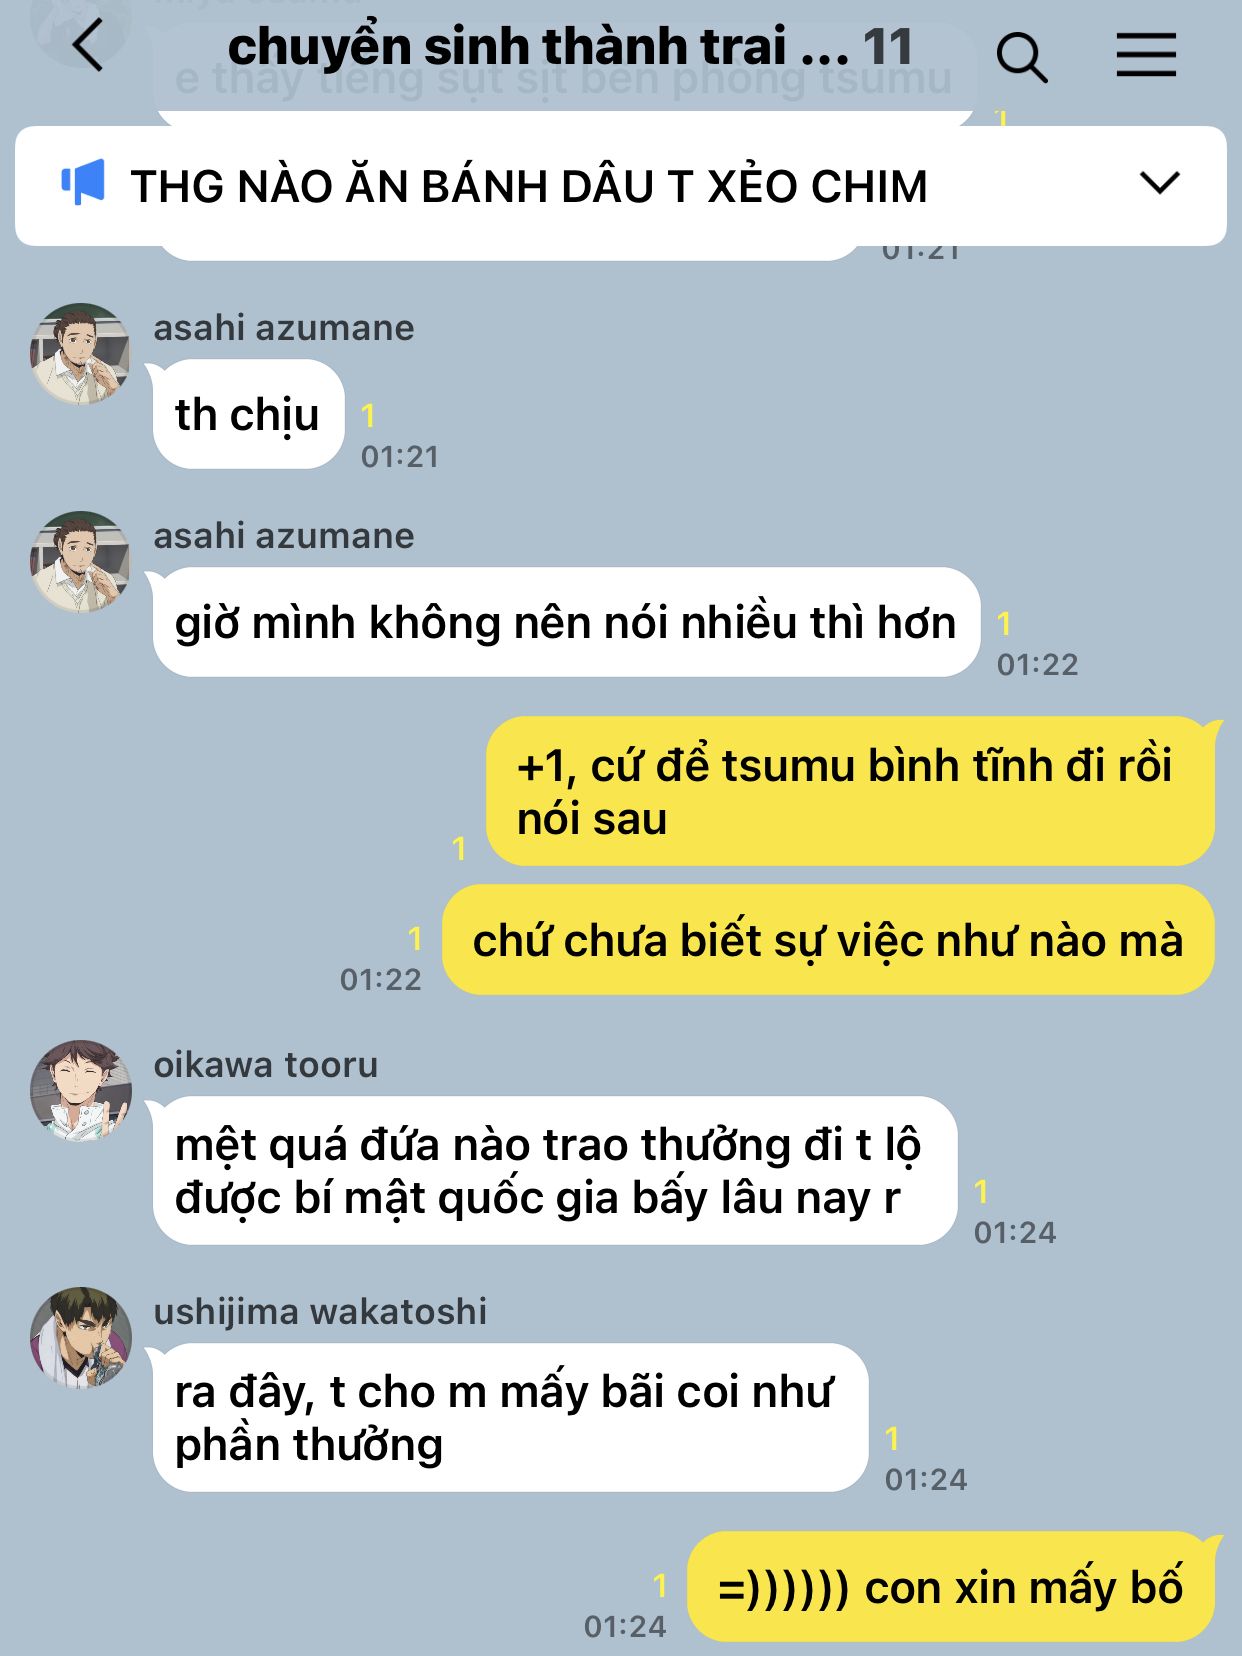Open asahi azumane's avatar on the 01:22 message
The height and width of the screenshot is (1656, 1242).
click(x=80, y=562)
